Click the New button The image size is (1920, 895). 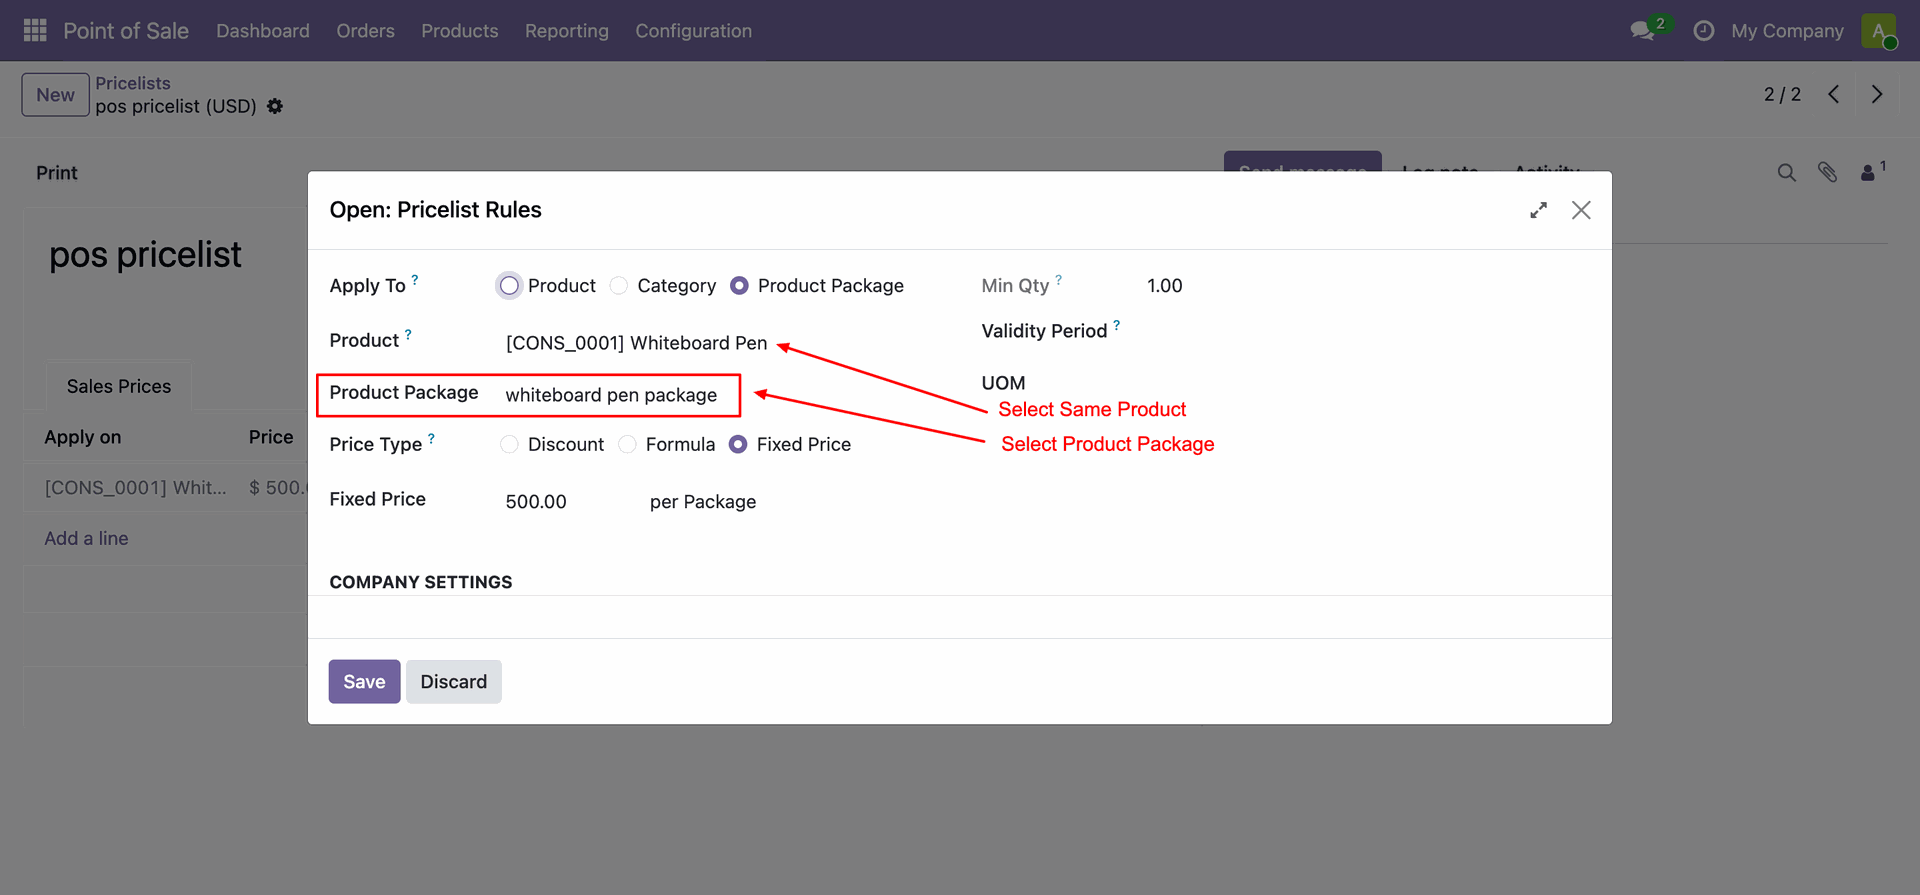[x=56, y=95]
